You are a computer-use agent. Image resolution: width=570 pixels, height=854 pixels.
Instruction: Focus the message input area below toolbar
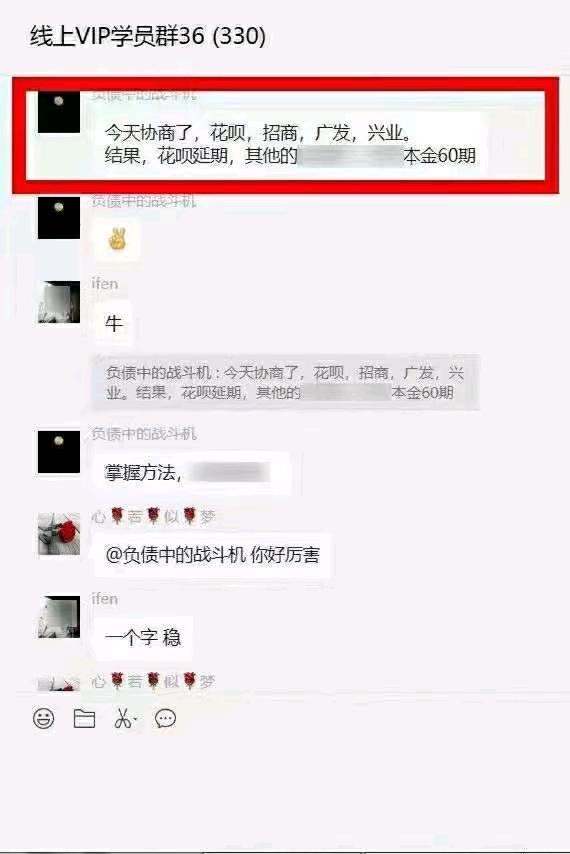[x=285, y=790]
